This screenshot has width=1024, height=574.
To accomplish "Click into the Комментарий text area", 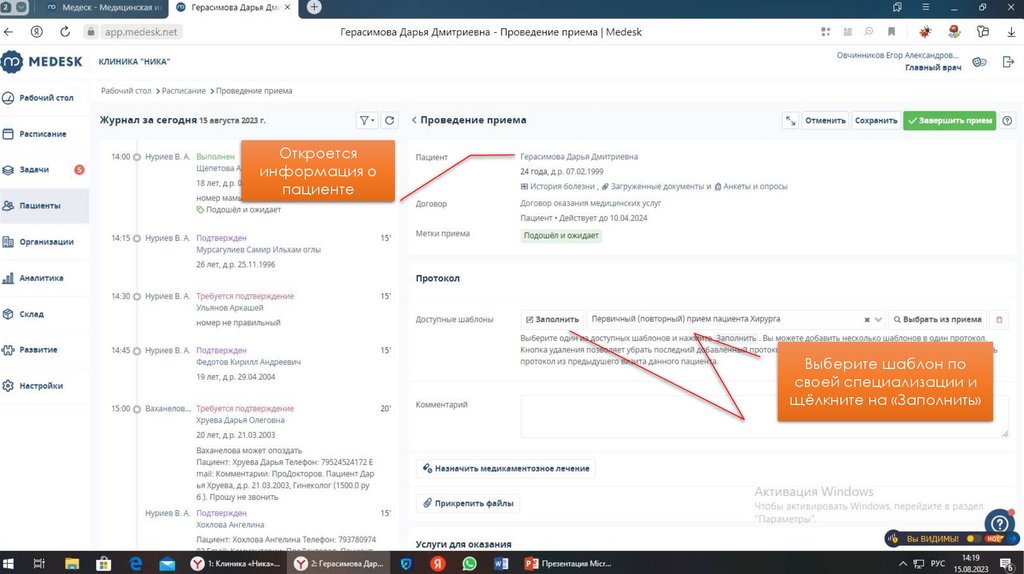I will (x=765, y=416).
